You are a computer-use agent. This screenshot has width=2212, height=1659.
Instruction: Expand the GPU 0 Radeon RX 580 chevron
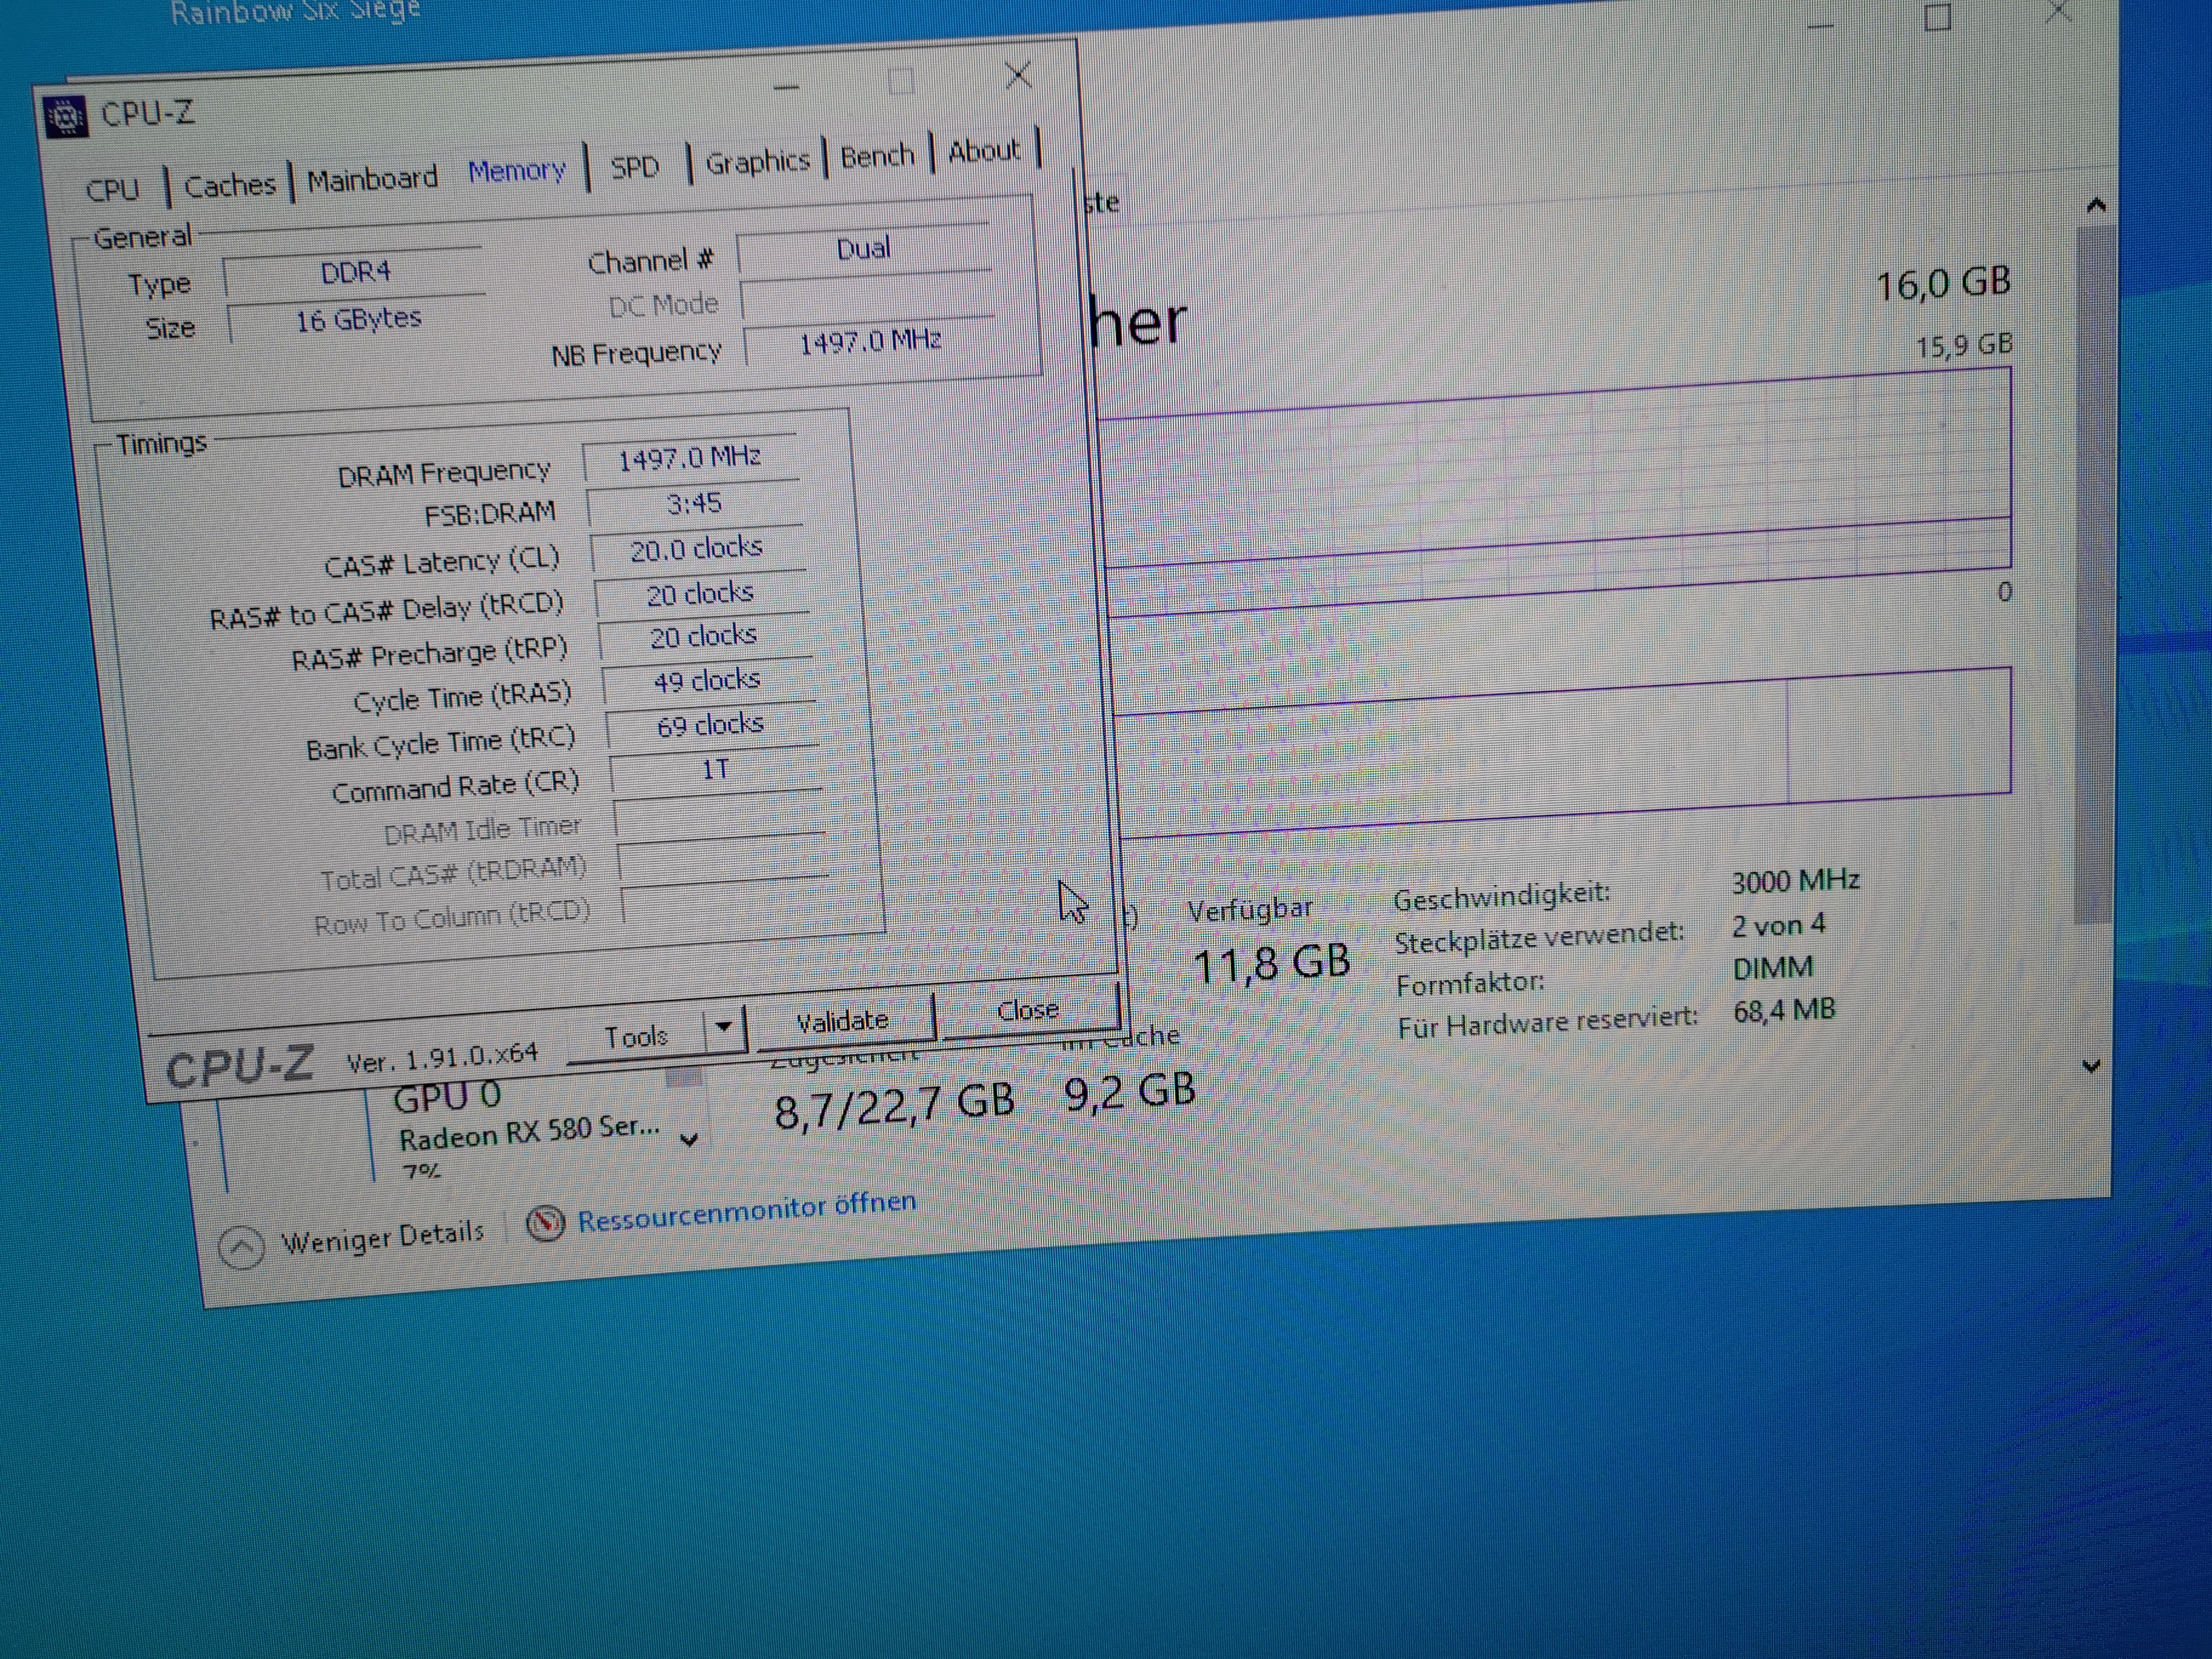pos(689,1139)
